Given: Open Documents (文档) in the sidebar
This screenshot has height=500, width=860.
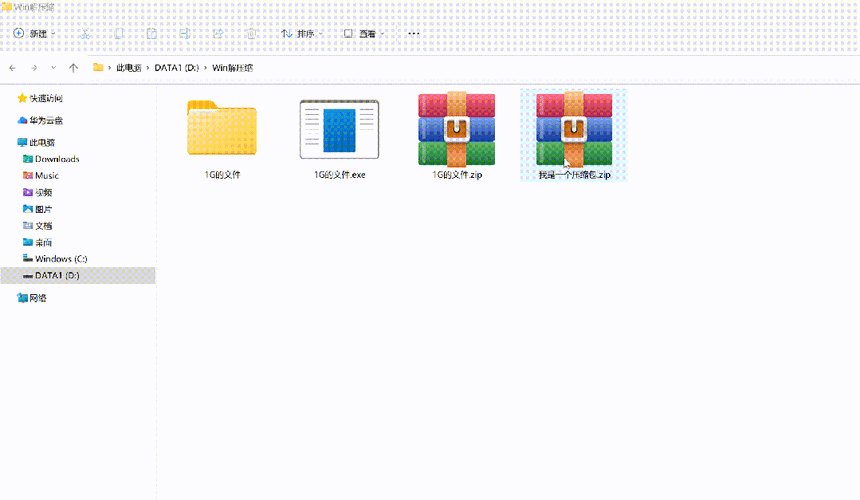Looking at the screenshot, I should click(x=37, y=225).
